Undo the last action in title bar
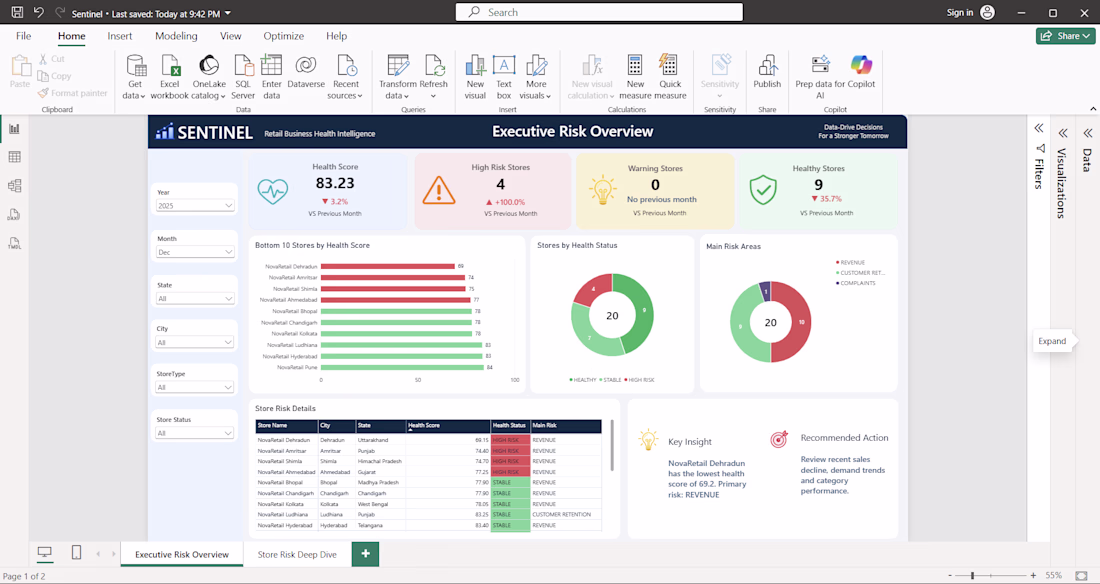The height and width of the screenshot is (584, 1100). [39, 13]
